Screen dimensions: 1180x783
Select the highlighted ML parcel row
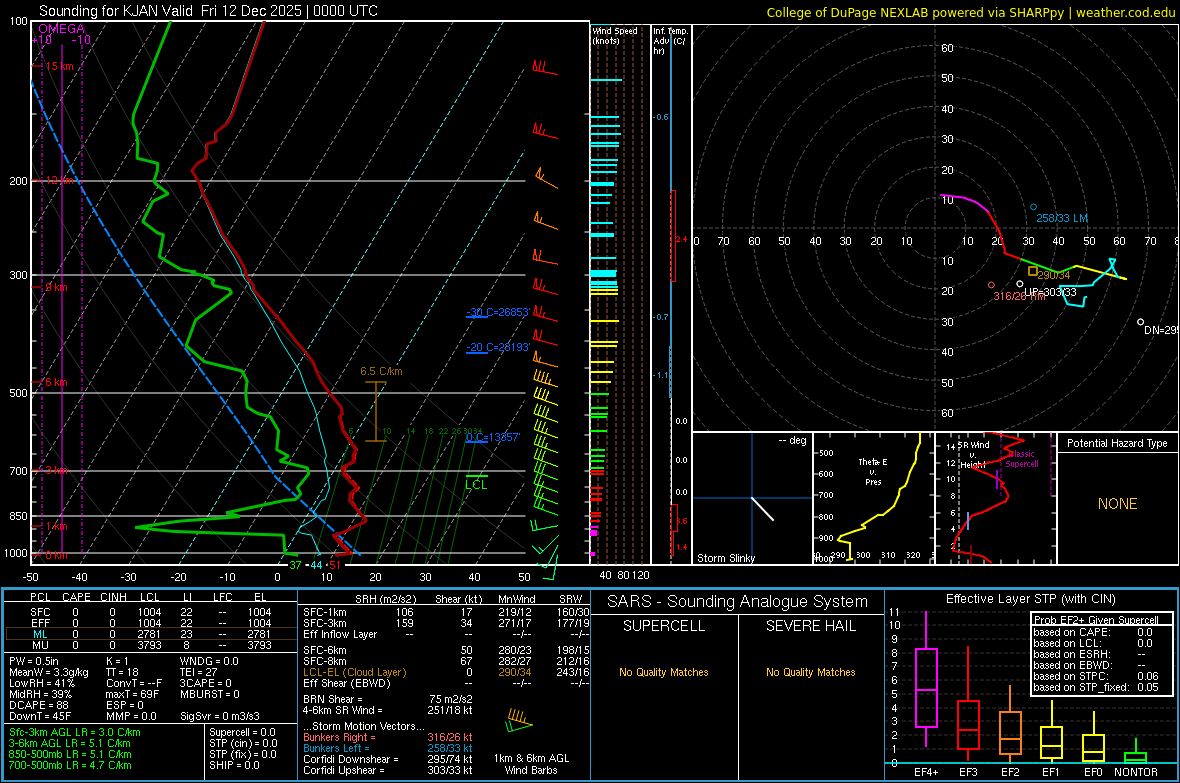(x=151, y=634)
